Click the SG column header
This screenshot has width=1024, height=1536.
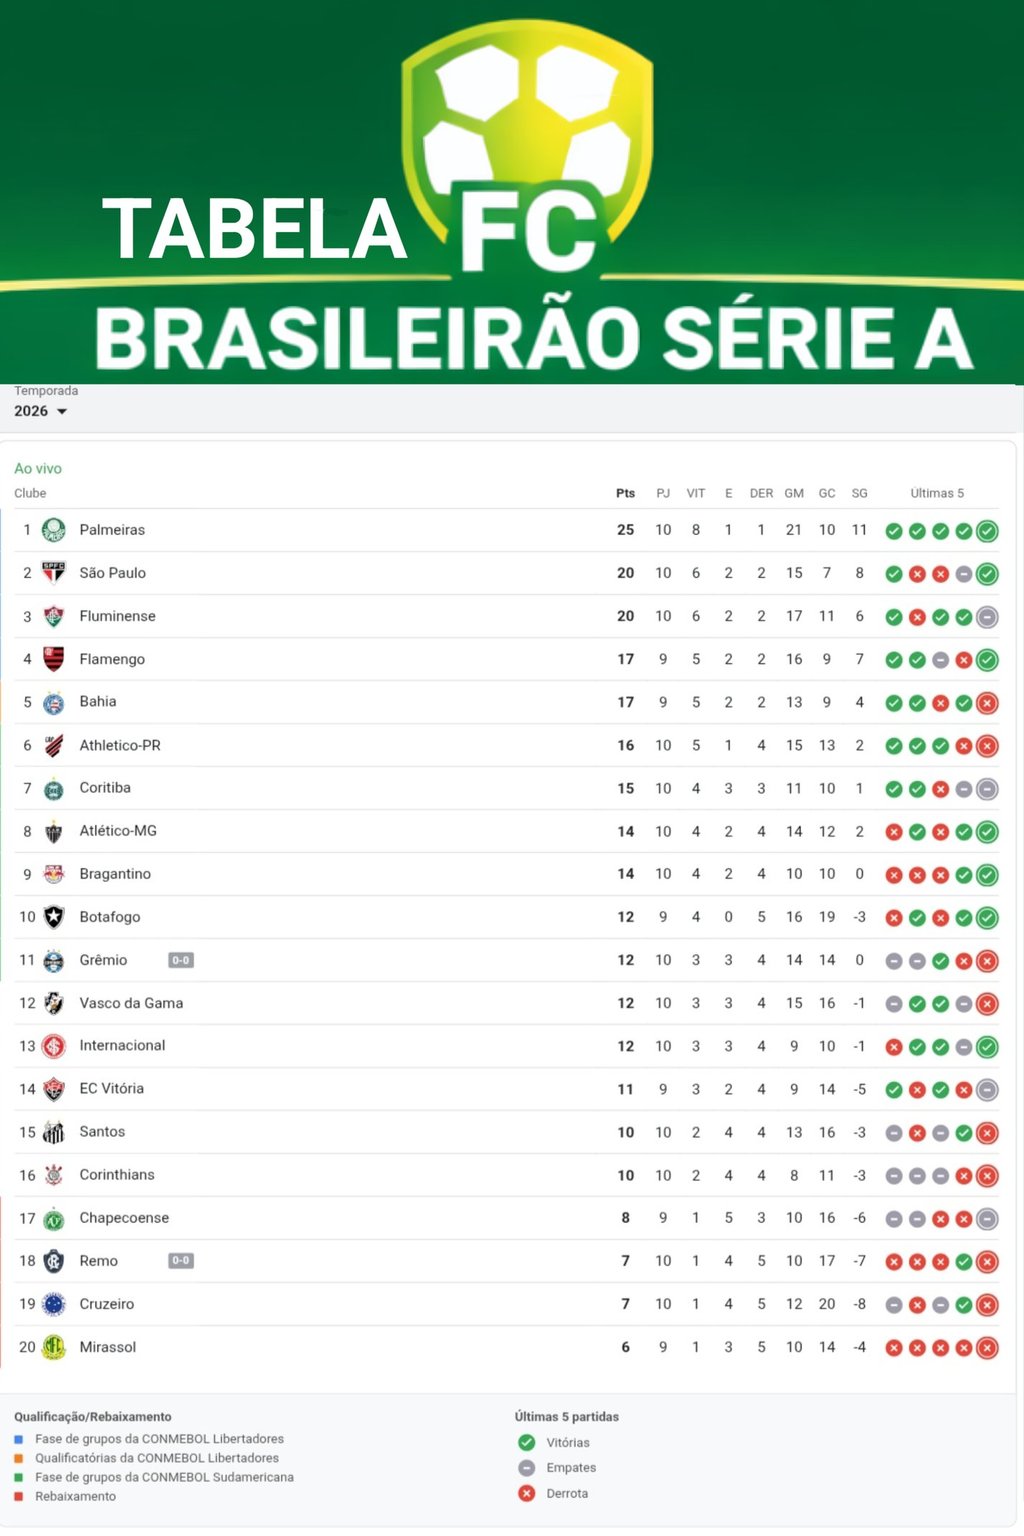point(859,493)
